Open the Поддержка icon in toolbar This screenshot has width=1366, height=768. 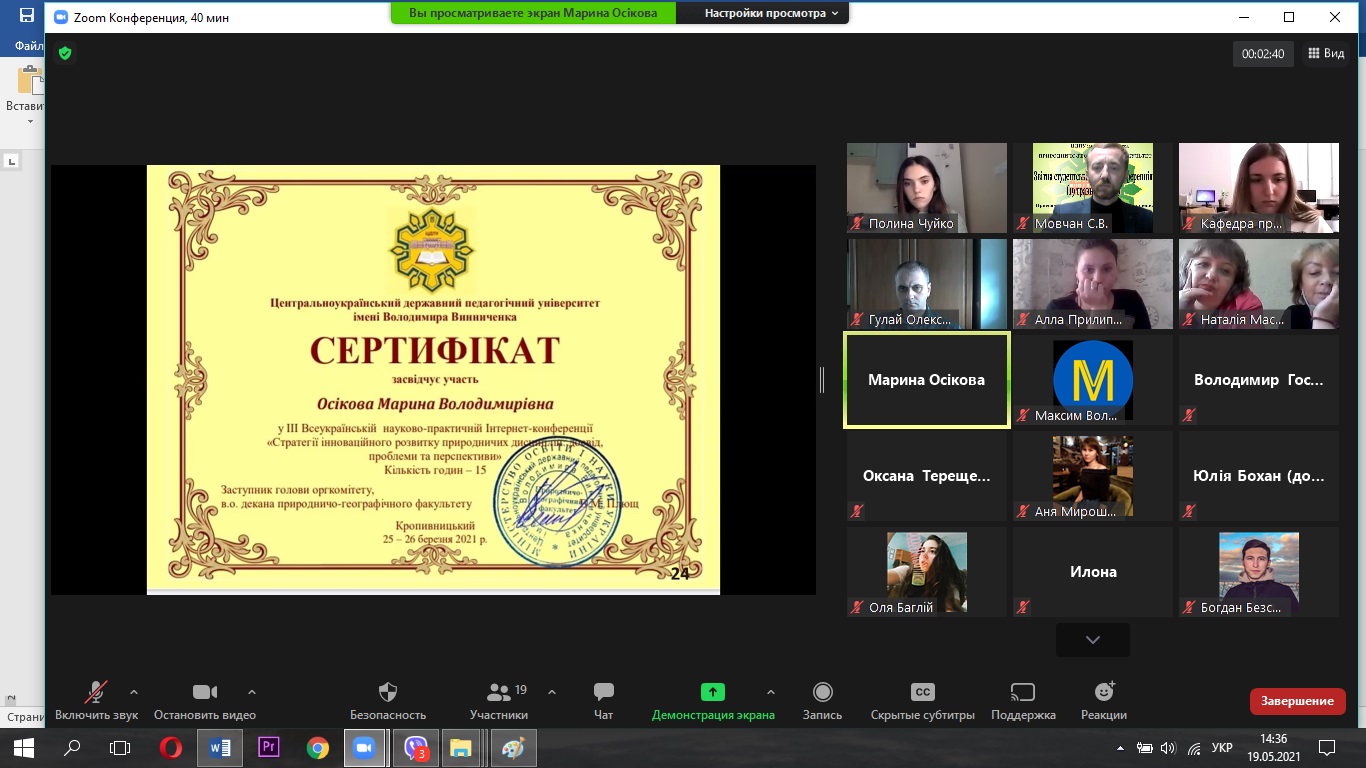pyautogui.click(x=1023, y=693)
